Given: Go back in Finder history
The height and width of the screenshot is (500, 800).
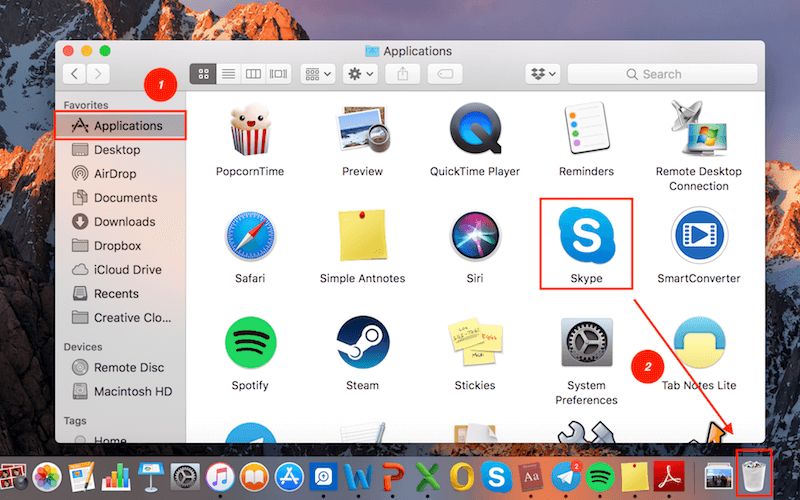Looking at the screenshot, I should point(74,74).
